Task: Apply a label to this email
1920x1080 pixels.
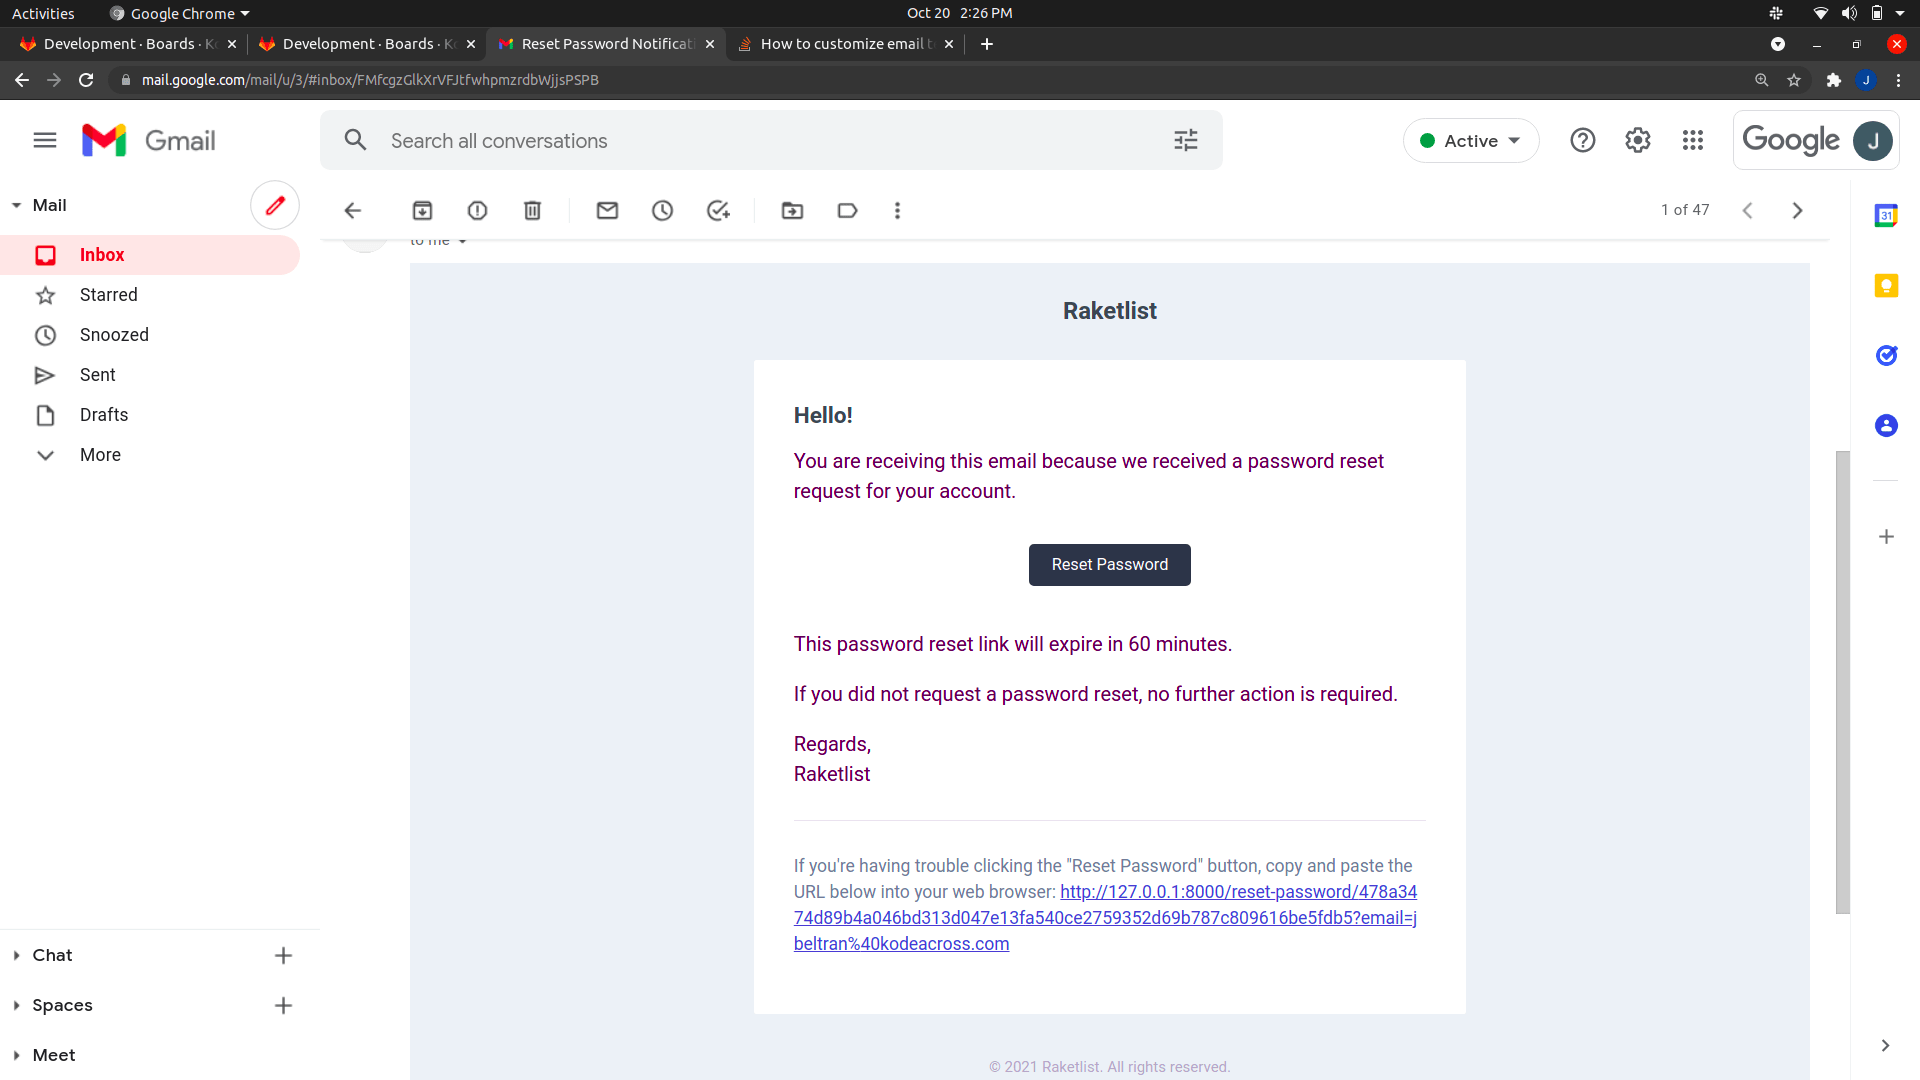Action: point(847,210)
